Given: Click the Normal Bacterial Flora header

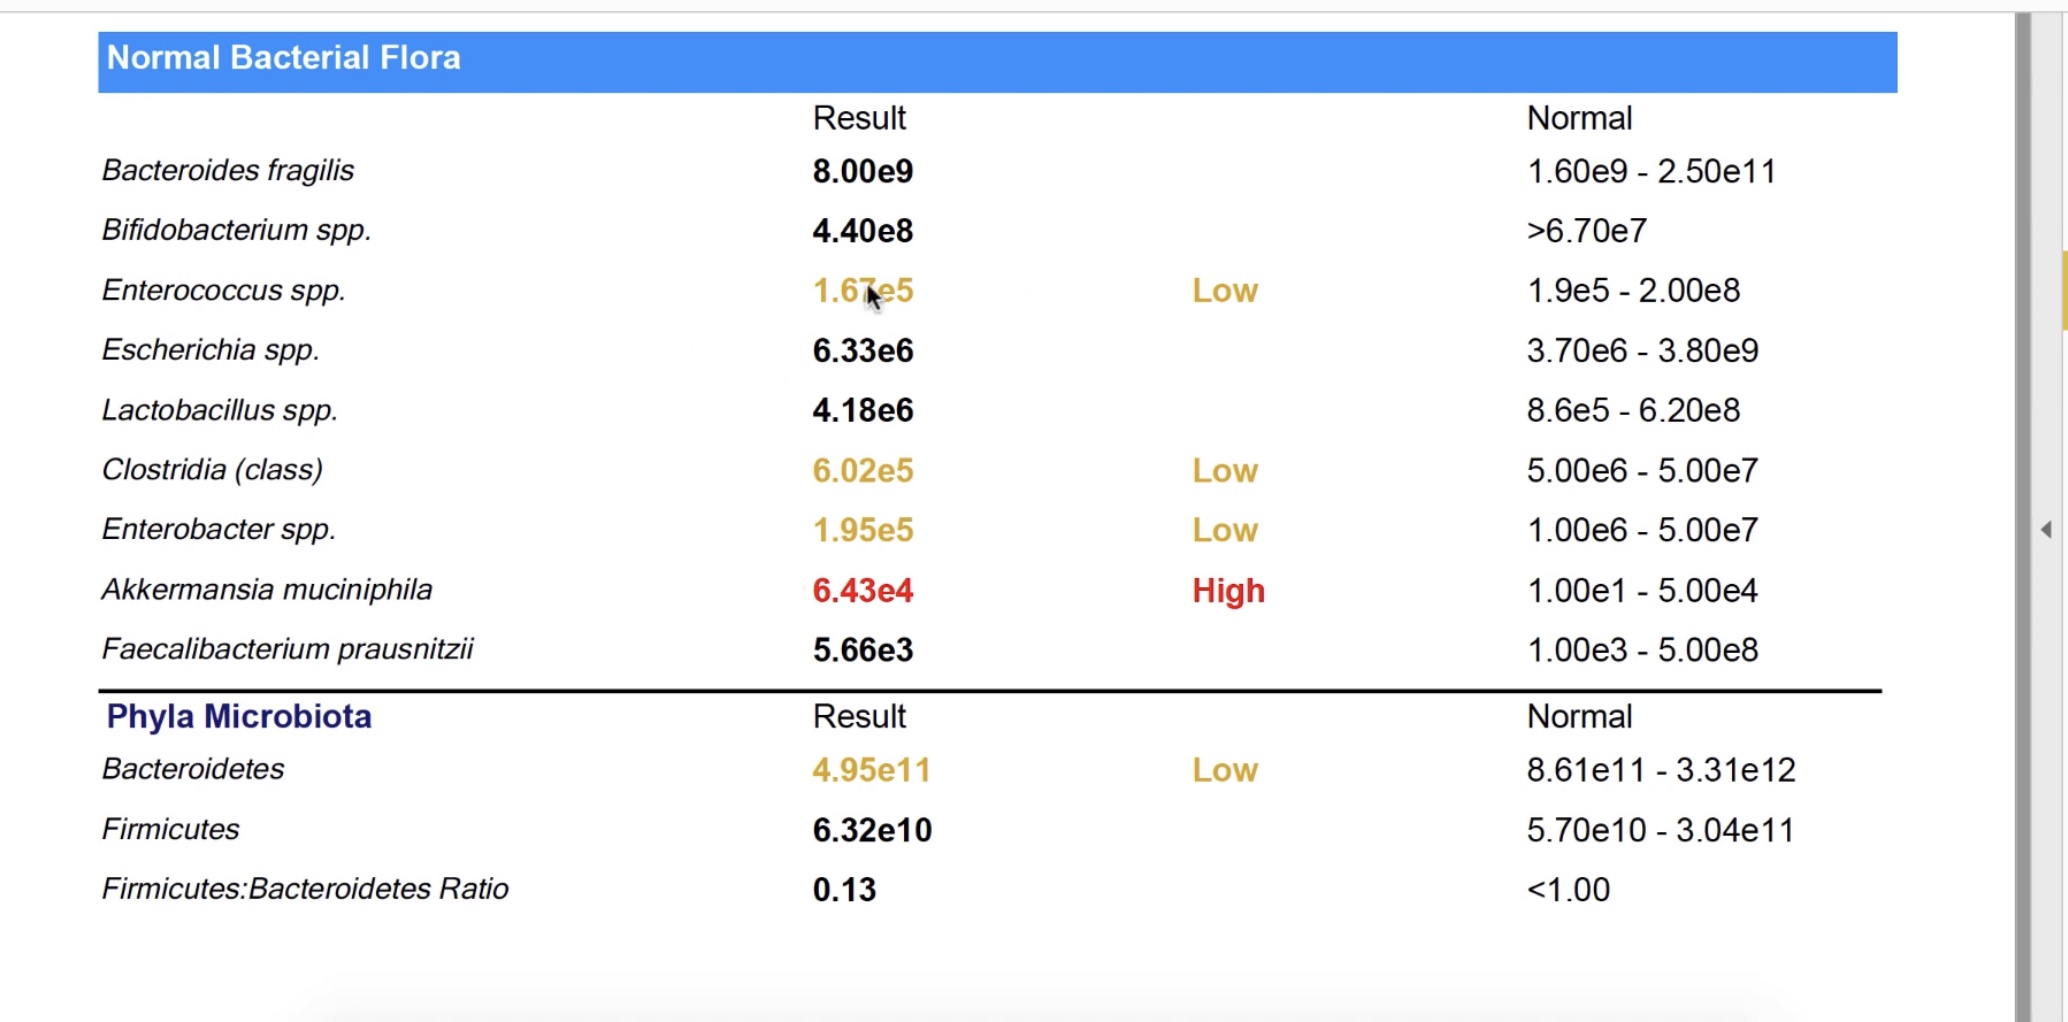Looking at the screenshot, I should coord(284,58).
